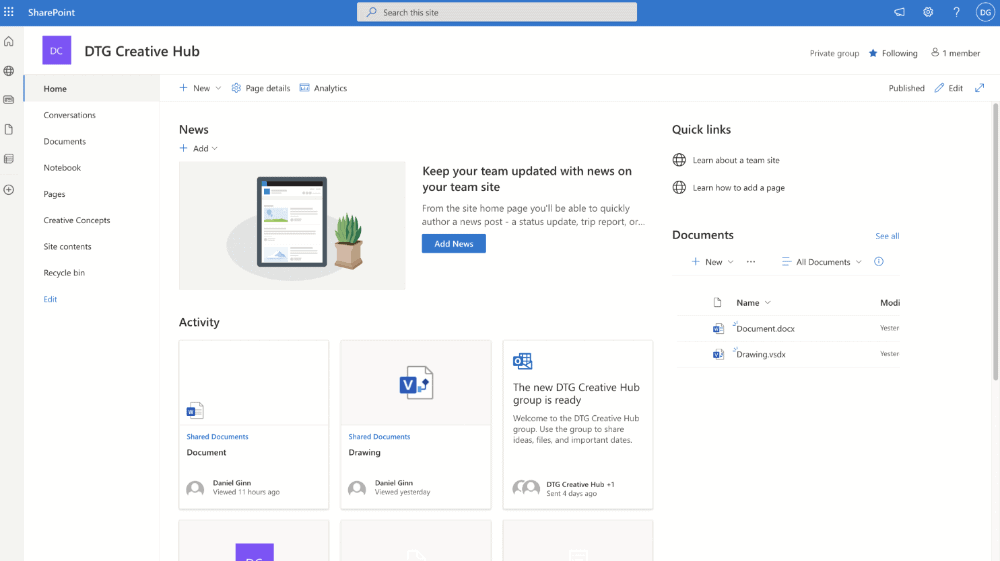Click the Published status label
Viewport: 1000px width, 561px height.
click(x=906, y=88)
